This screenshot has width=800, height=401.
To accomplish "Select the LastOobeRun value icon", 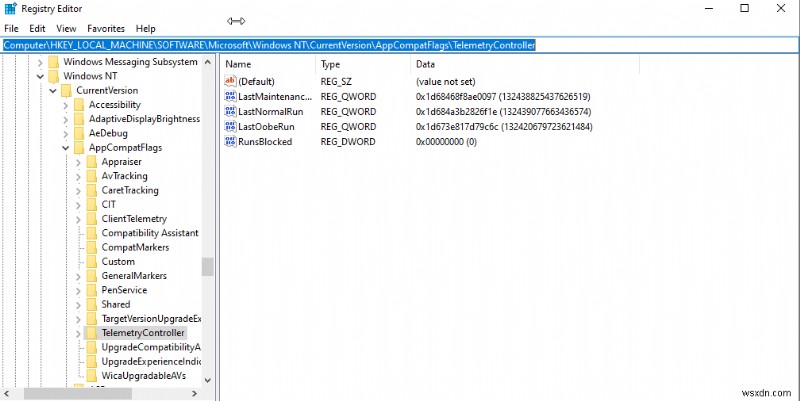I will tap(230, 127).
